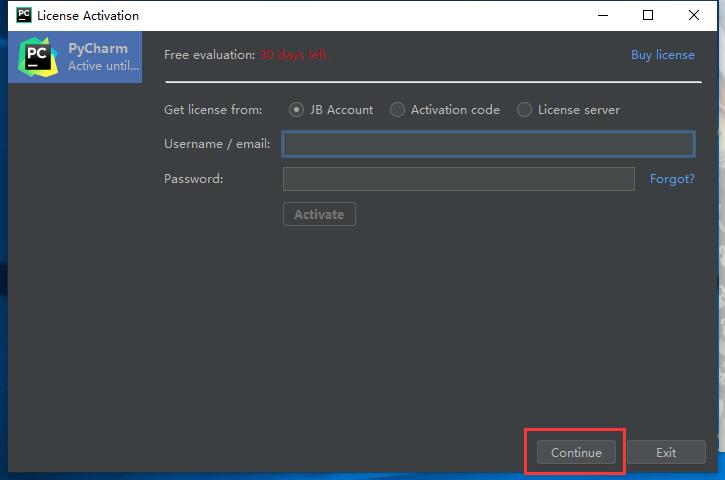The image size is (725, 480).
Task: Click the '30 days left' evaluation text
Action: (x=294, y=55)
